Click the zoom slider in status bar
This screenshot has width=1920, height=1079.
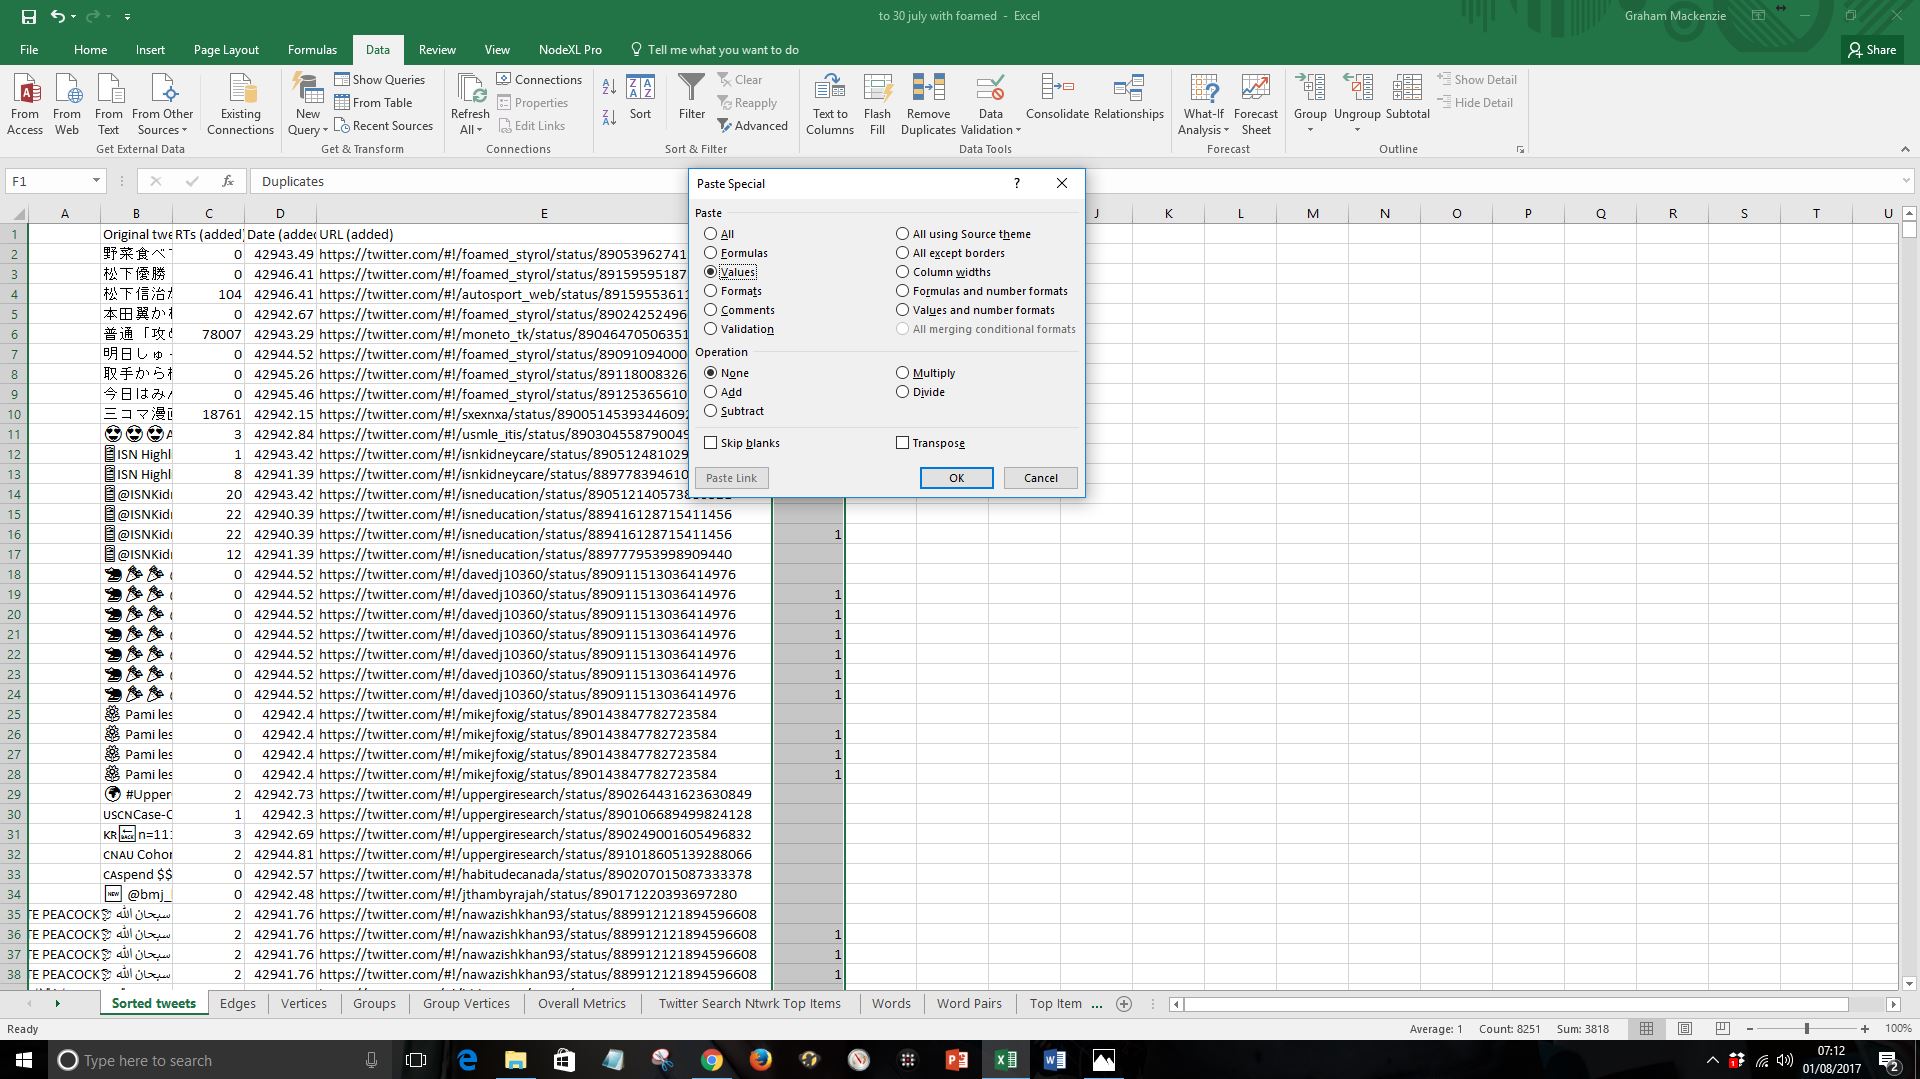(x=1806, y=1028)
